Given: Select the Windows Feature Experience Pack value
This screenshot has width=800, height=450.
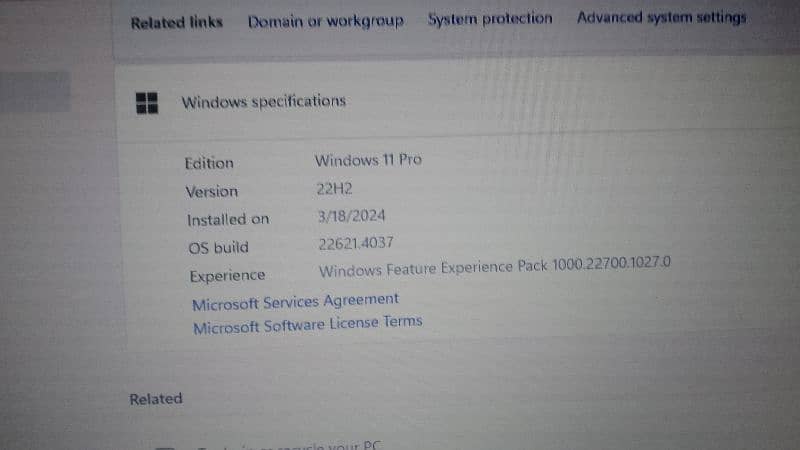Looking at the screenshot, I should 494,267.
